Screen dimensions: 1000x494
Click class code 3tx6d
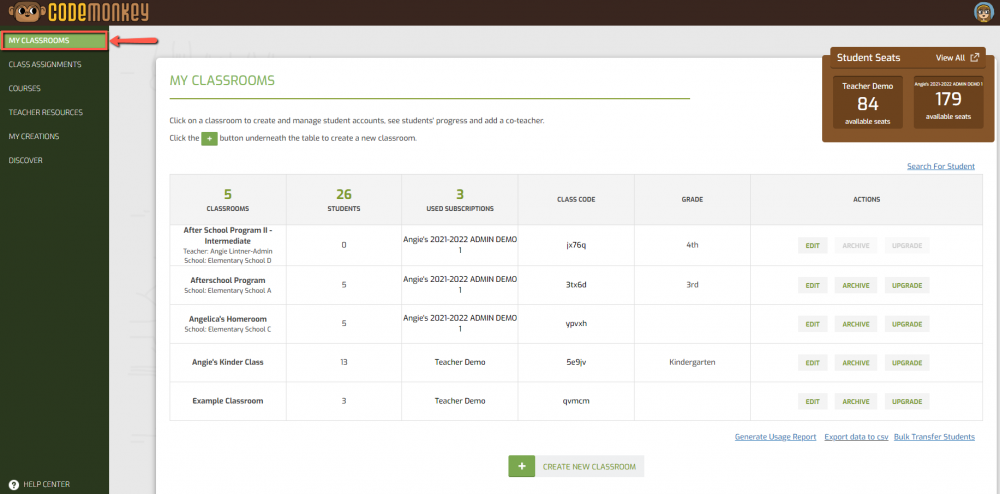[x=576, y=285]
